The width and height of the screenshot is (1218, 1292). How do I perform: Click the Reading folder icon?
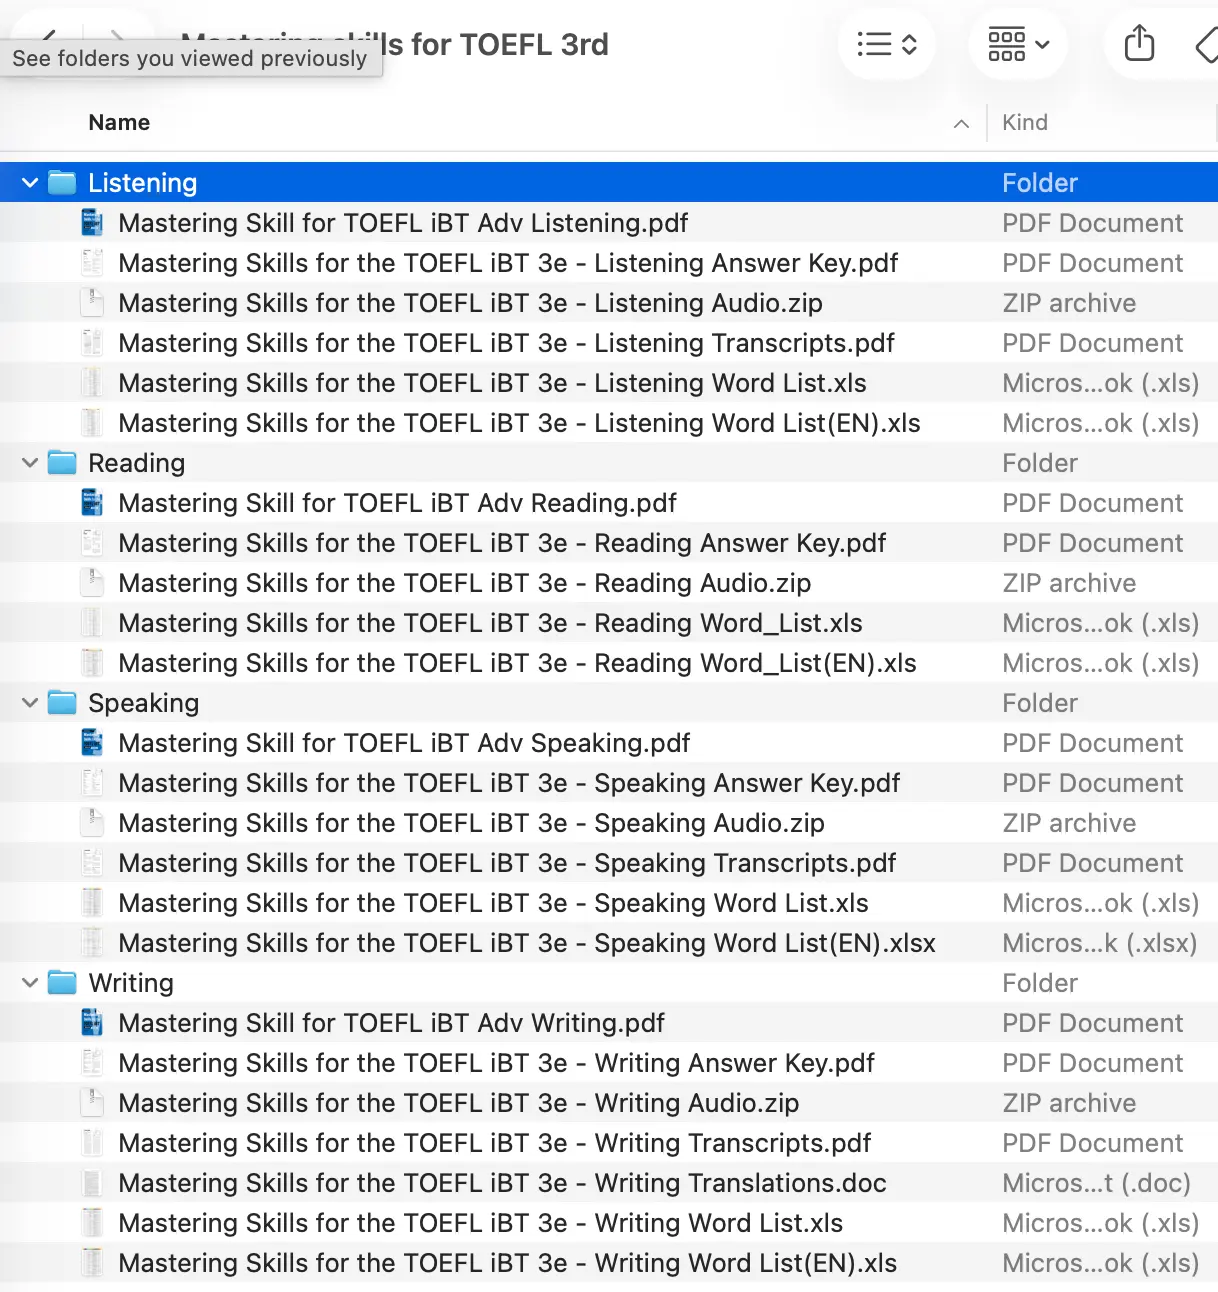point(63,463)
